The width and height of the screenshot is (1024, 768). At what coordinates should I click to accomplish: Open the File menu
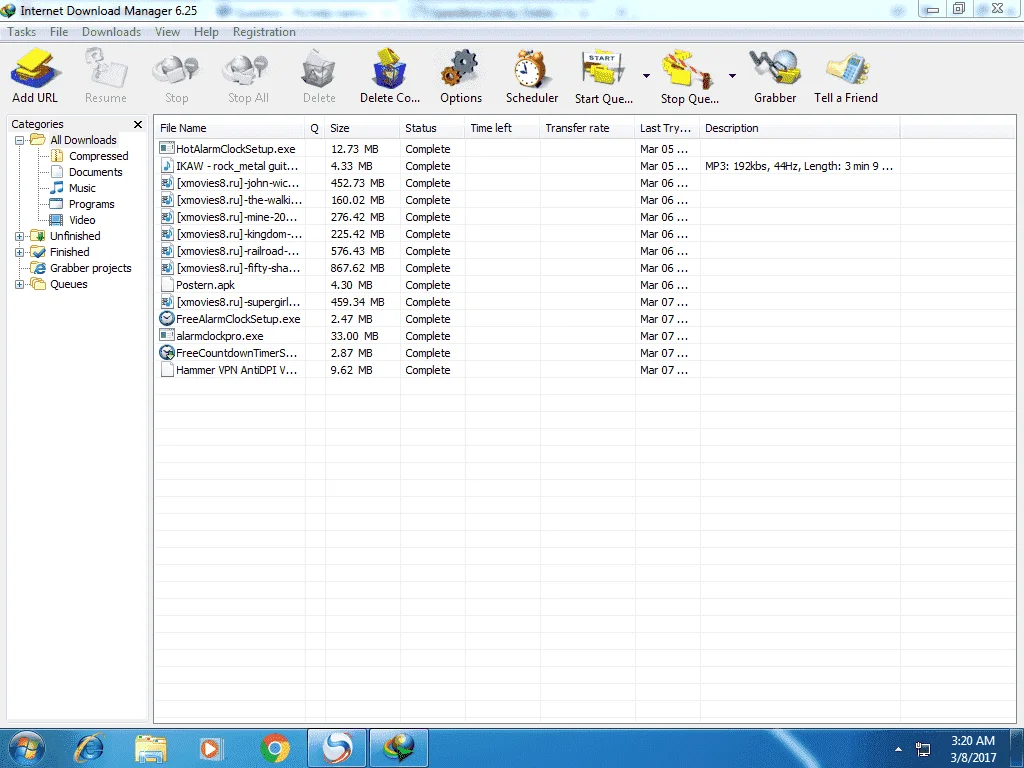[x=59, y=32]
